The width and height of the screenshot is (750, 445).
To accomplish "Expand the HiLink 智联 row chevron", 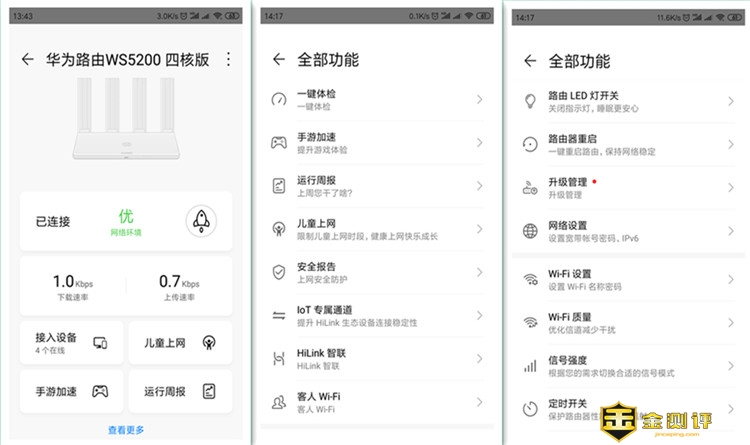I will click(479, 359).
